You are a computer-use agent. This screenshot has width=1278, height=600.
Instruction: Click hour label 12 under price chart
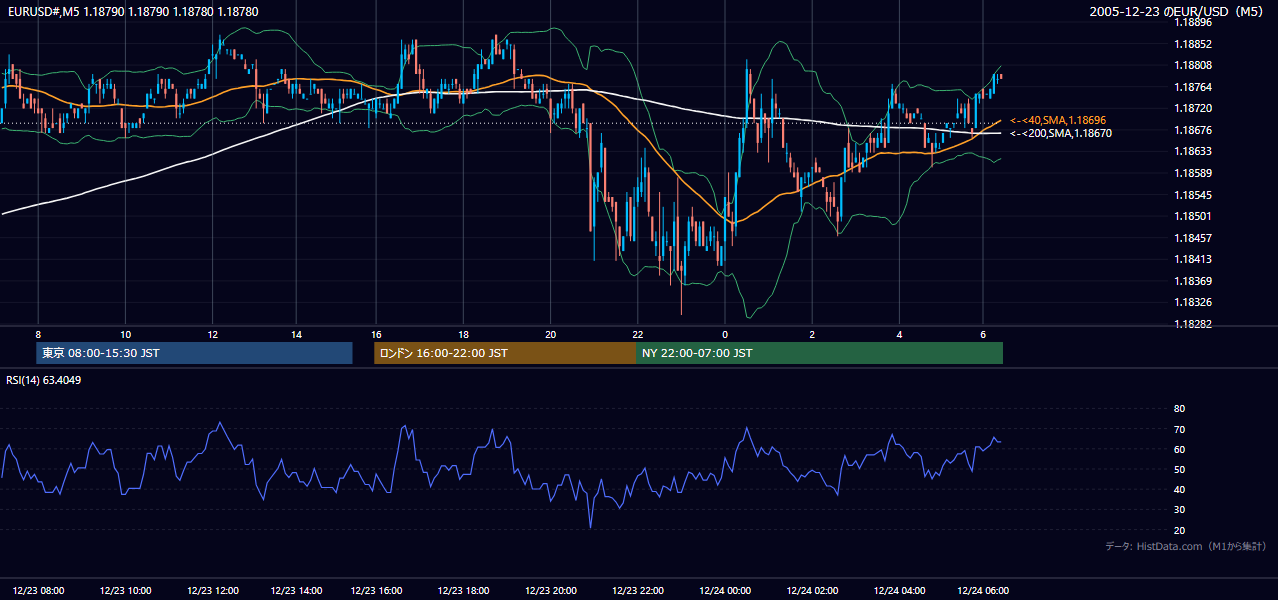pos(212,334)
